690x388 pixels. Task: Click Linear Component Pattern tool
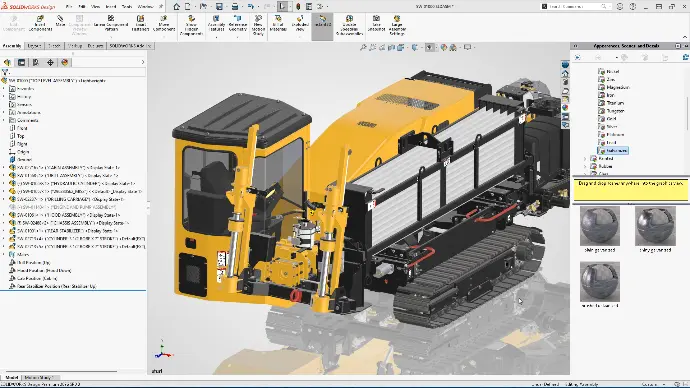click(111, 24)
